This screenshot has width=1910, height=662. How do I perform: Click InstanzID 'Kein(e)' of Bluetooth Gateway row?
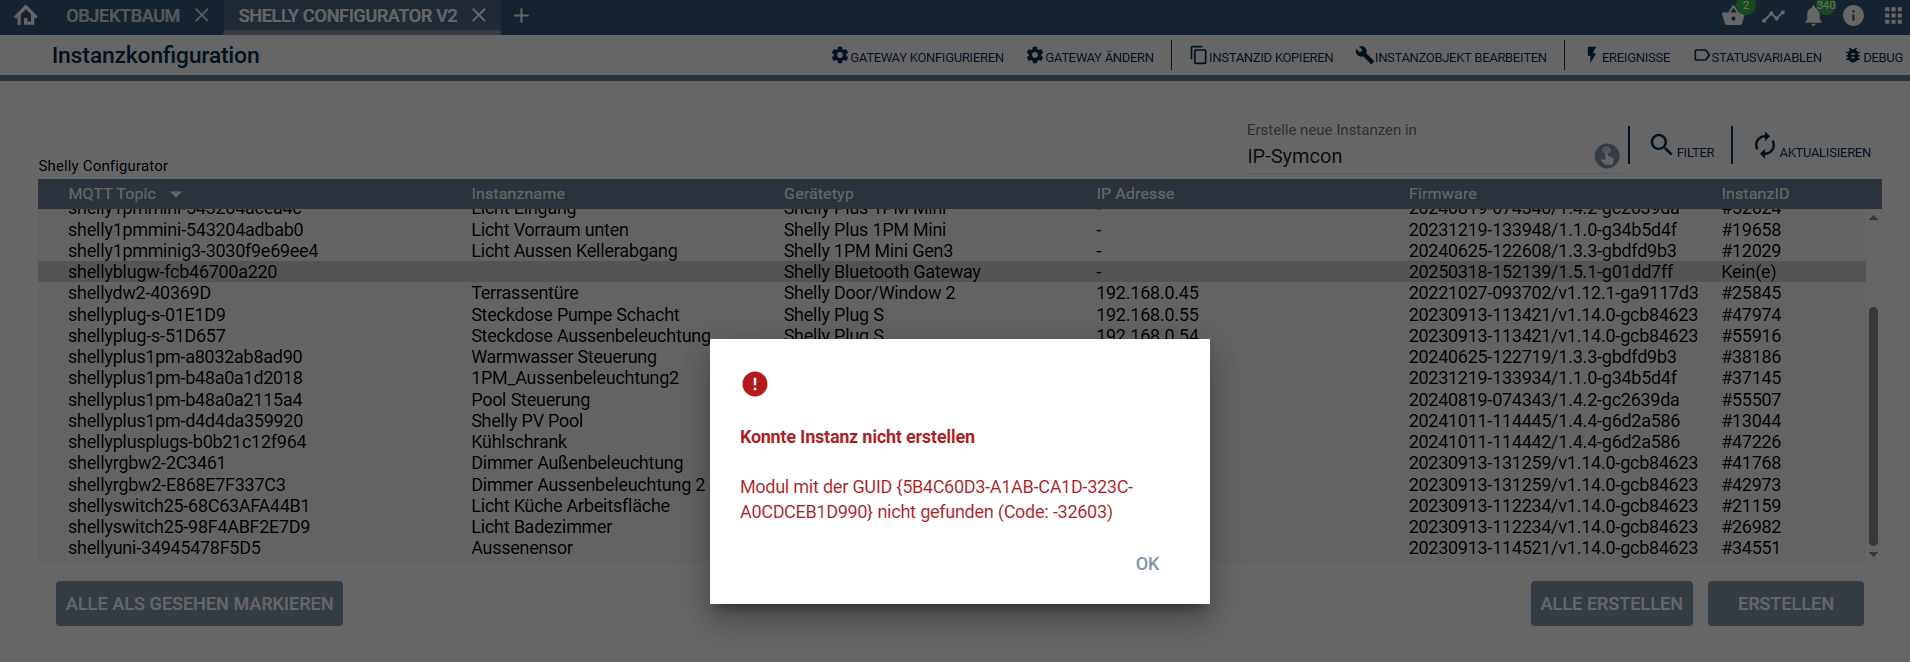1749,272
